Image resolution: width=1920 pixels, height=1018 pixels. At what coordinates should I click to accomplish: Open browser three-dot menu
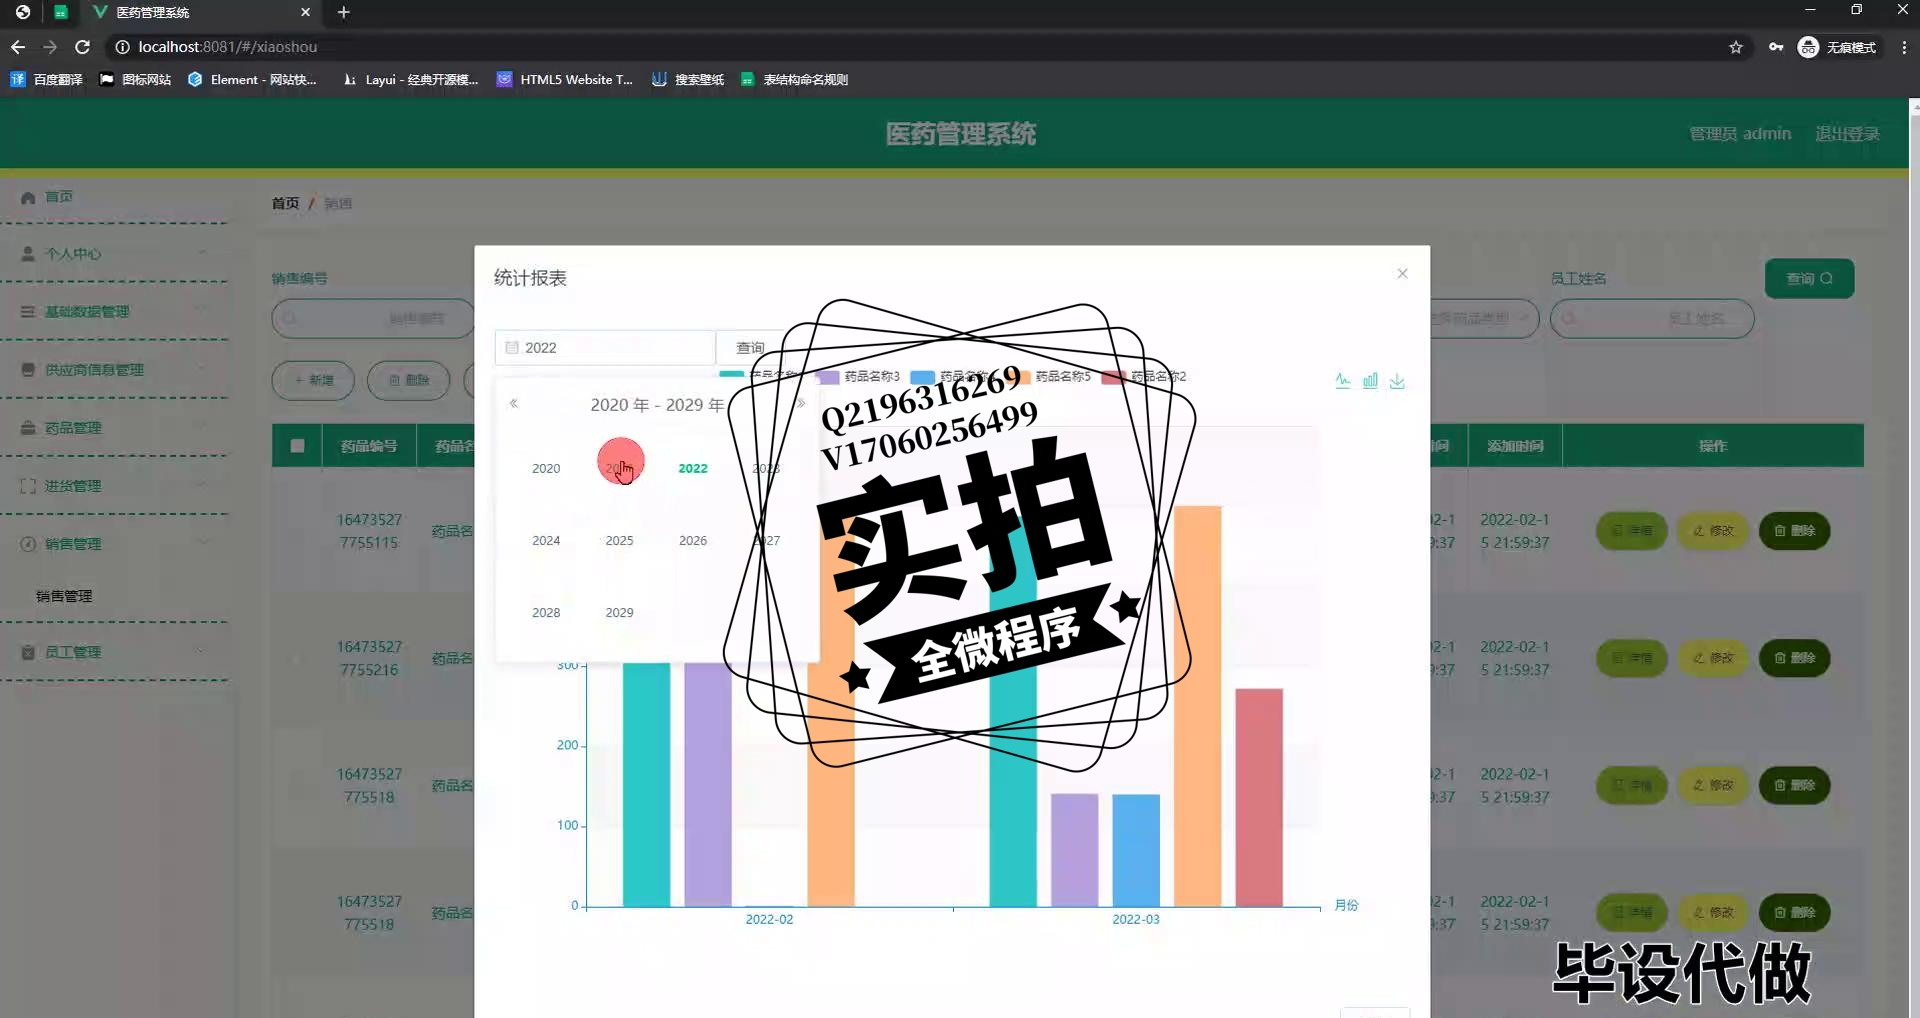1903,47
